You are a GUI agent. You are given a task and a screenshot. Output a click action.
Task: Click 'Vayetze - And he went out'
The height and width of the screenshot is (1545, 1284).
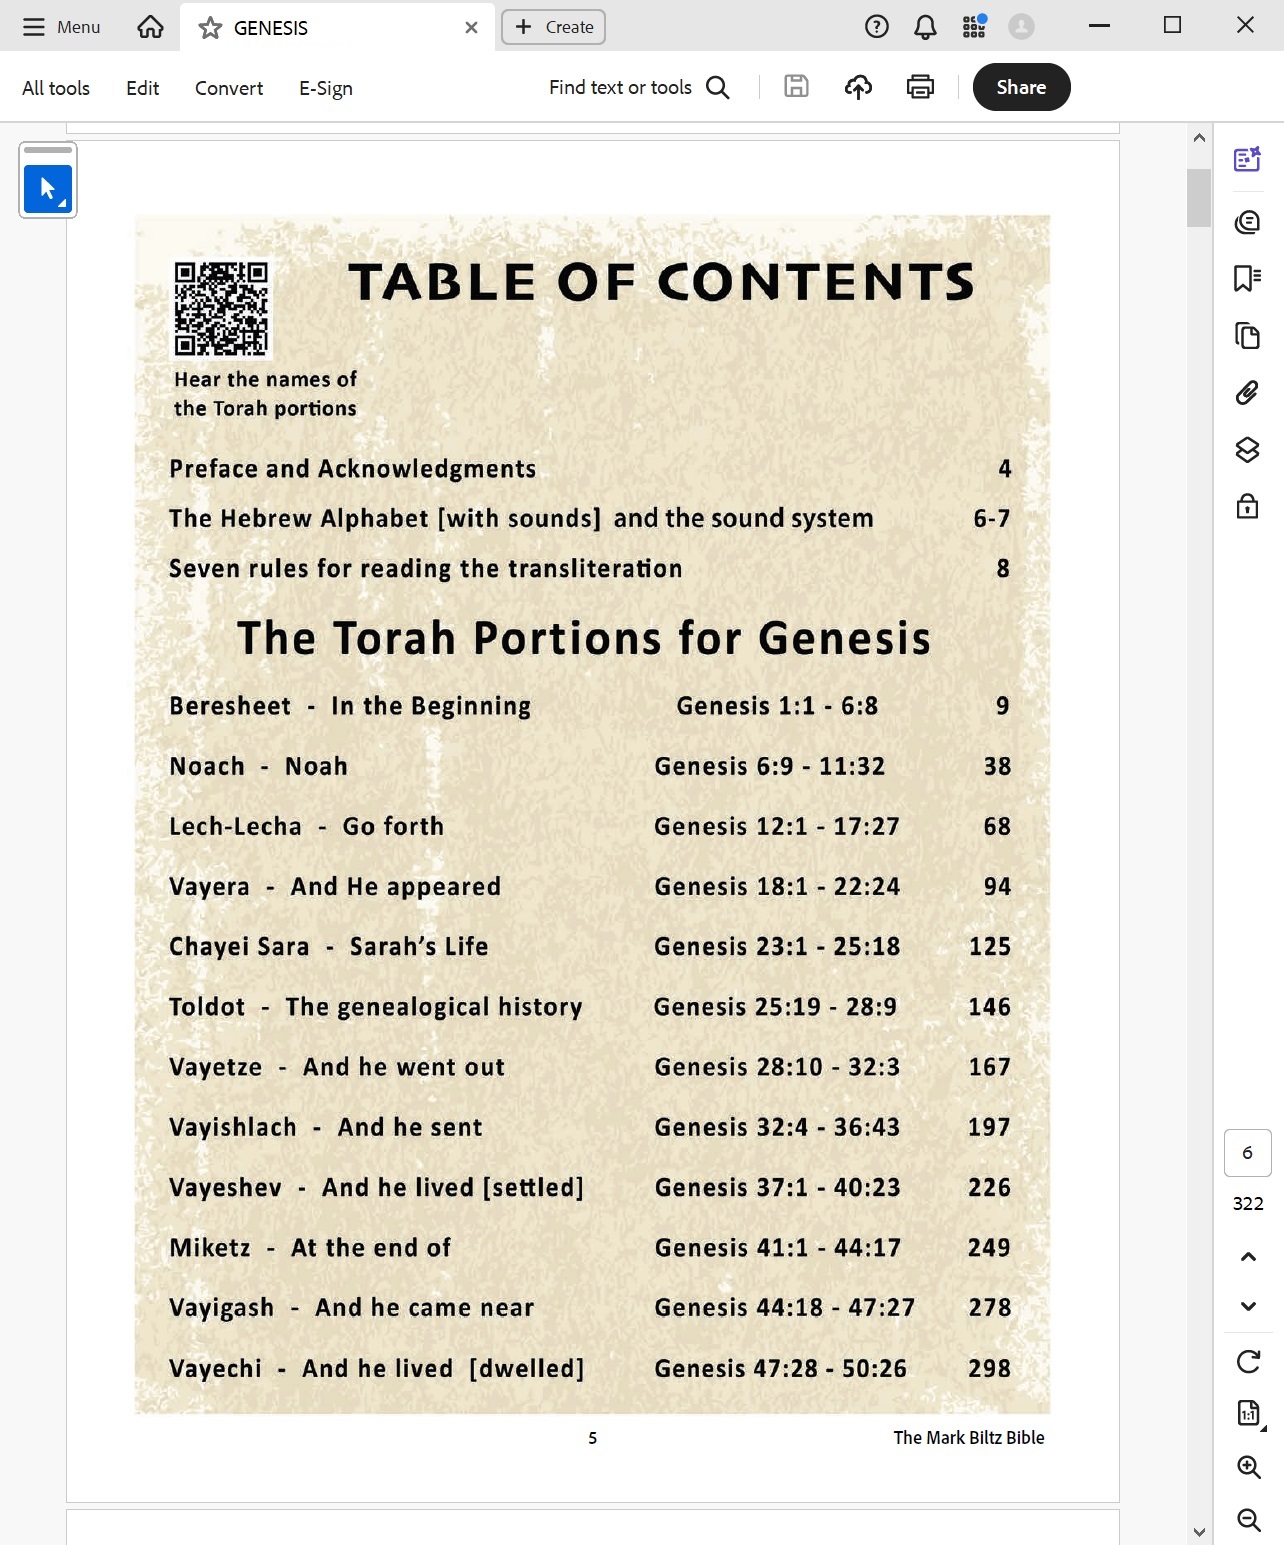tap(337, 1067)
